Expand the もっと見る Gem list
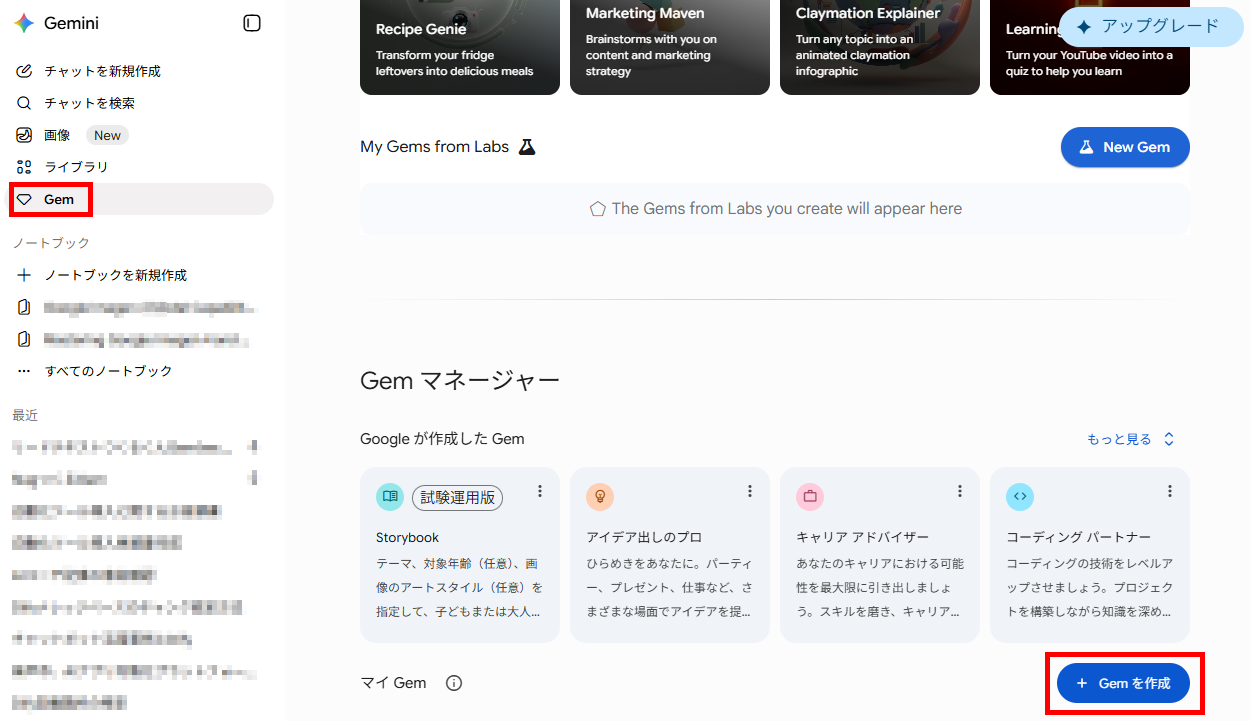Viewport: 1250px width, 721px height. point(1131,439)
